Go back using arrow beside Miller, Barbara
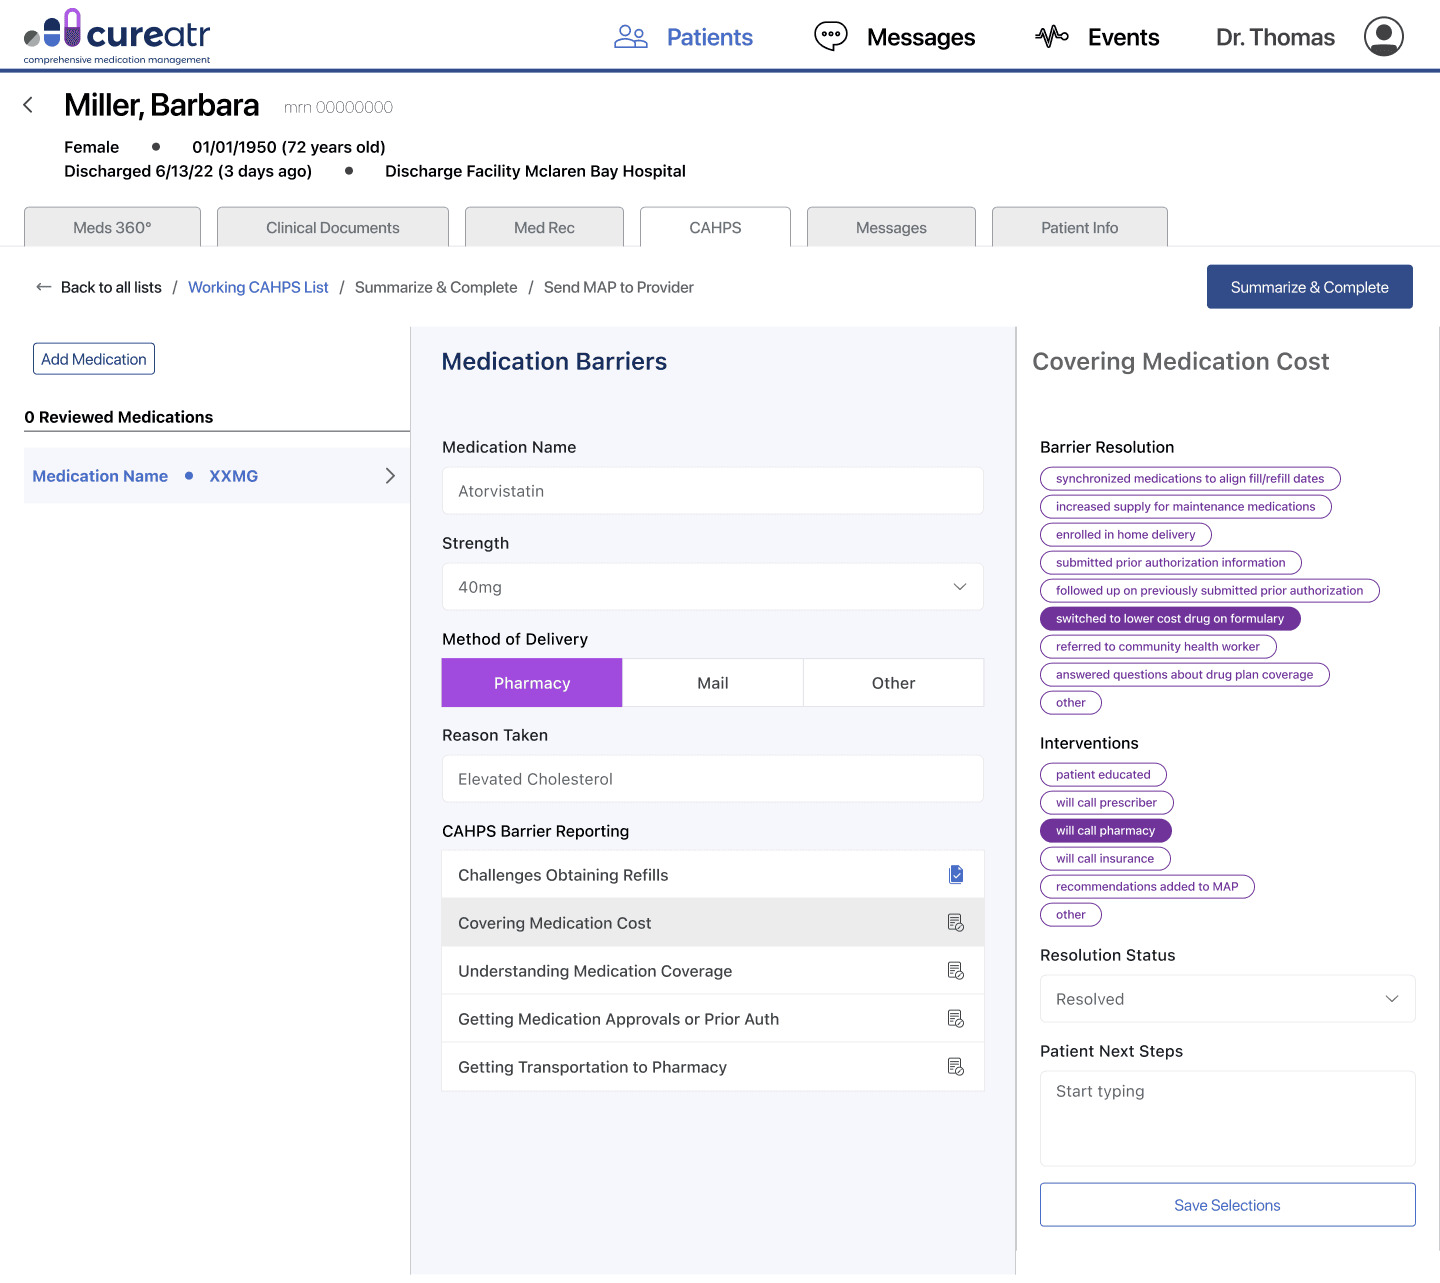1440x1283 pixels. [28, 105]
